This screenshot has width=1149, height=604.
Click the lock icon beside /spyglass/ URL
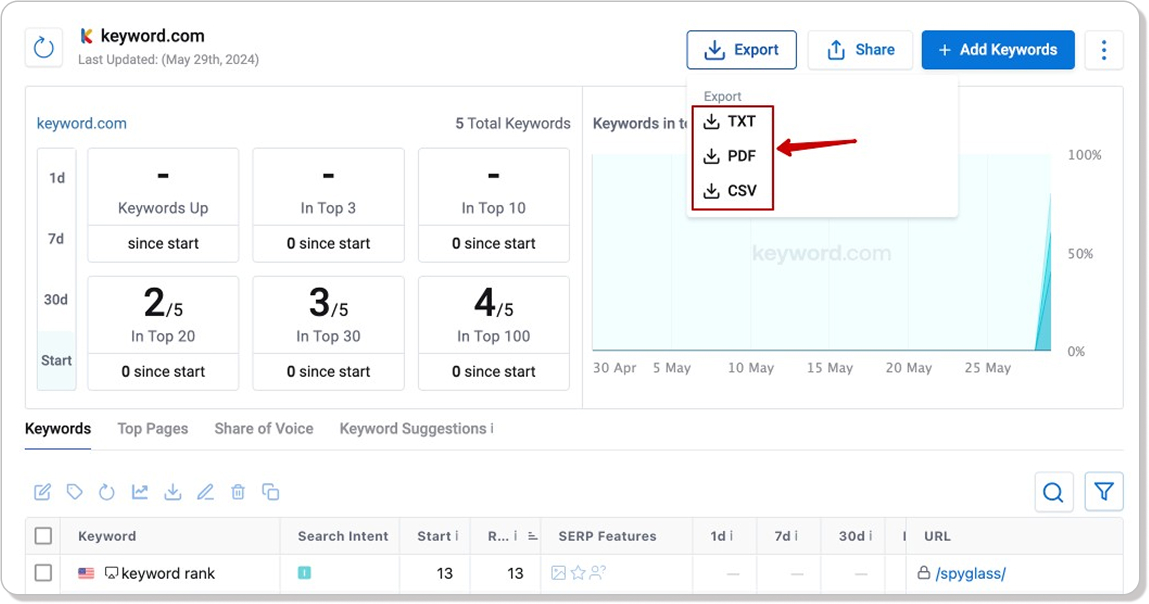(x=924, y=572)
